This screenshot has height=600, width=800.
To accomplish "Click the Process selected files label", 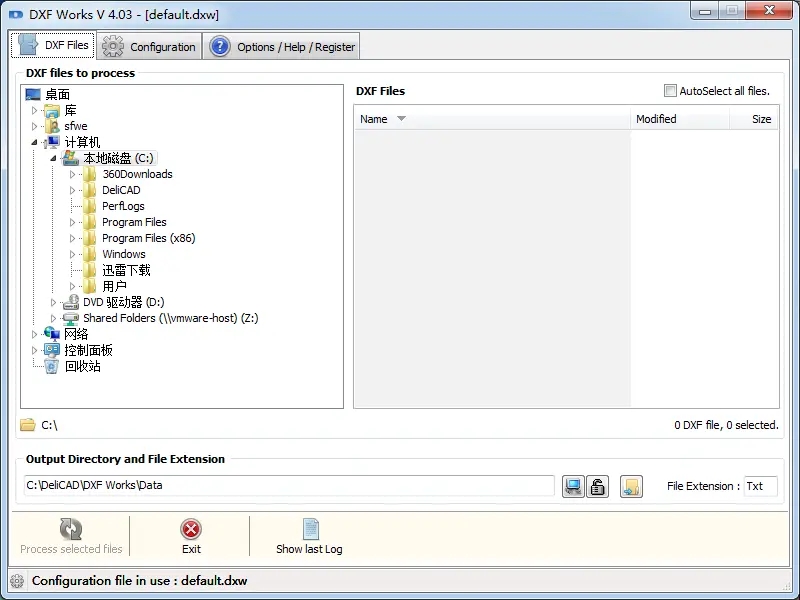I will (71, 549).
